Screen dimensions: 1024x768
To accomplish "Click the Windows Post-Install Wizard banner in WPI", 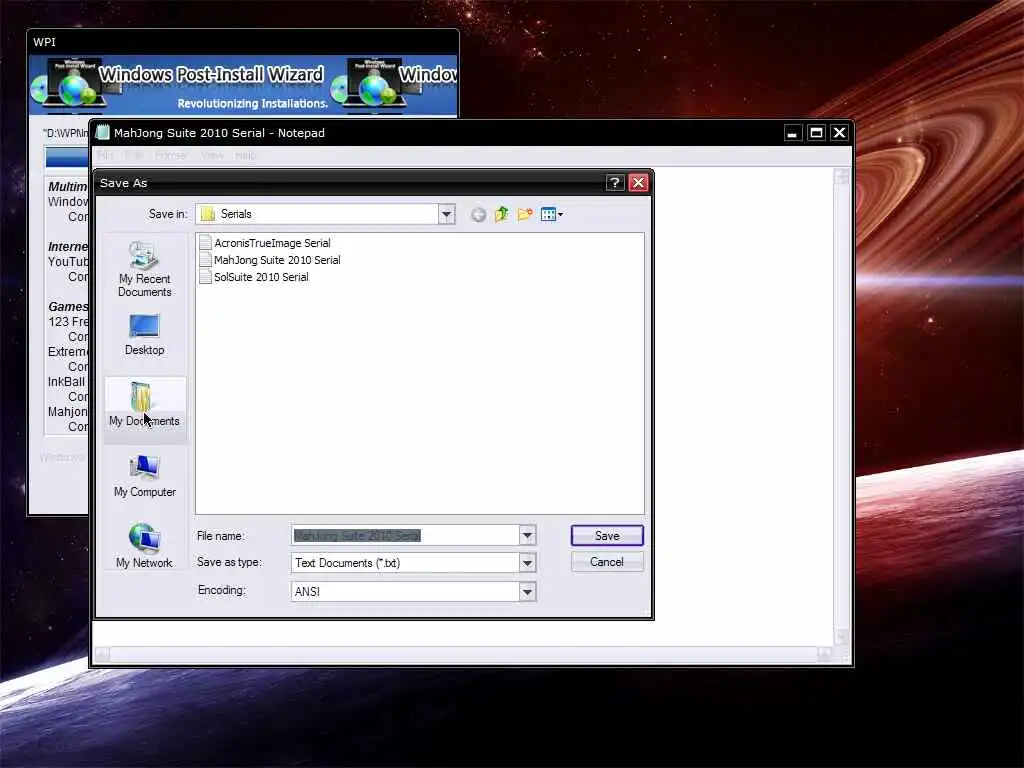I will pos(243,86).
